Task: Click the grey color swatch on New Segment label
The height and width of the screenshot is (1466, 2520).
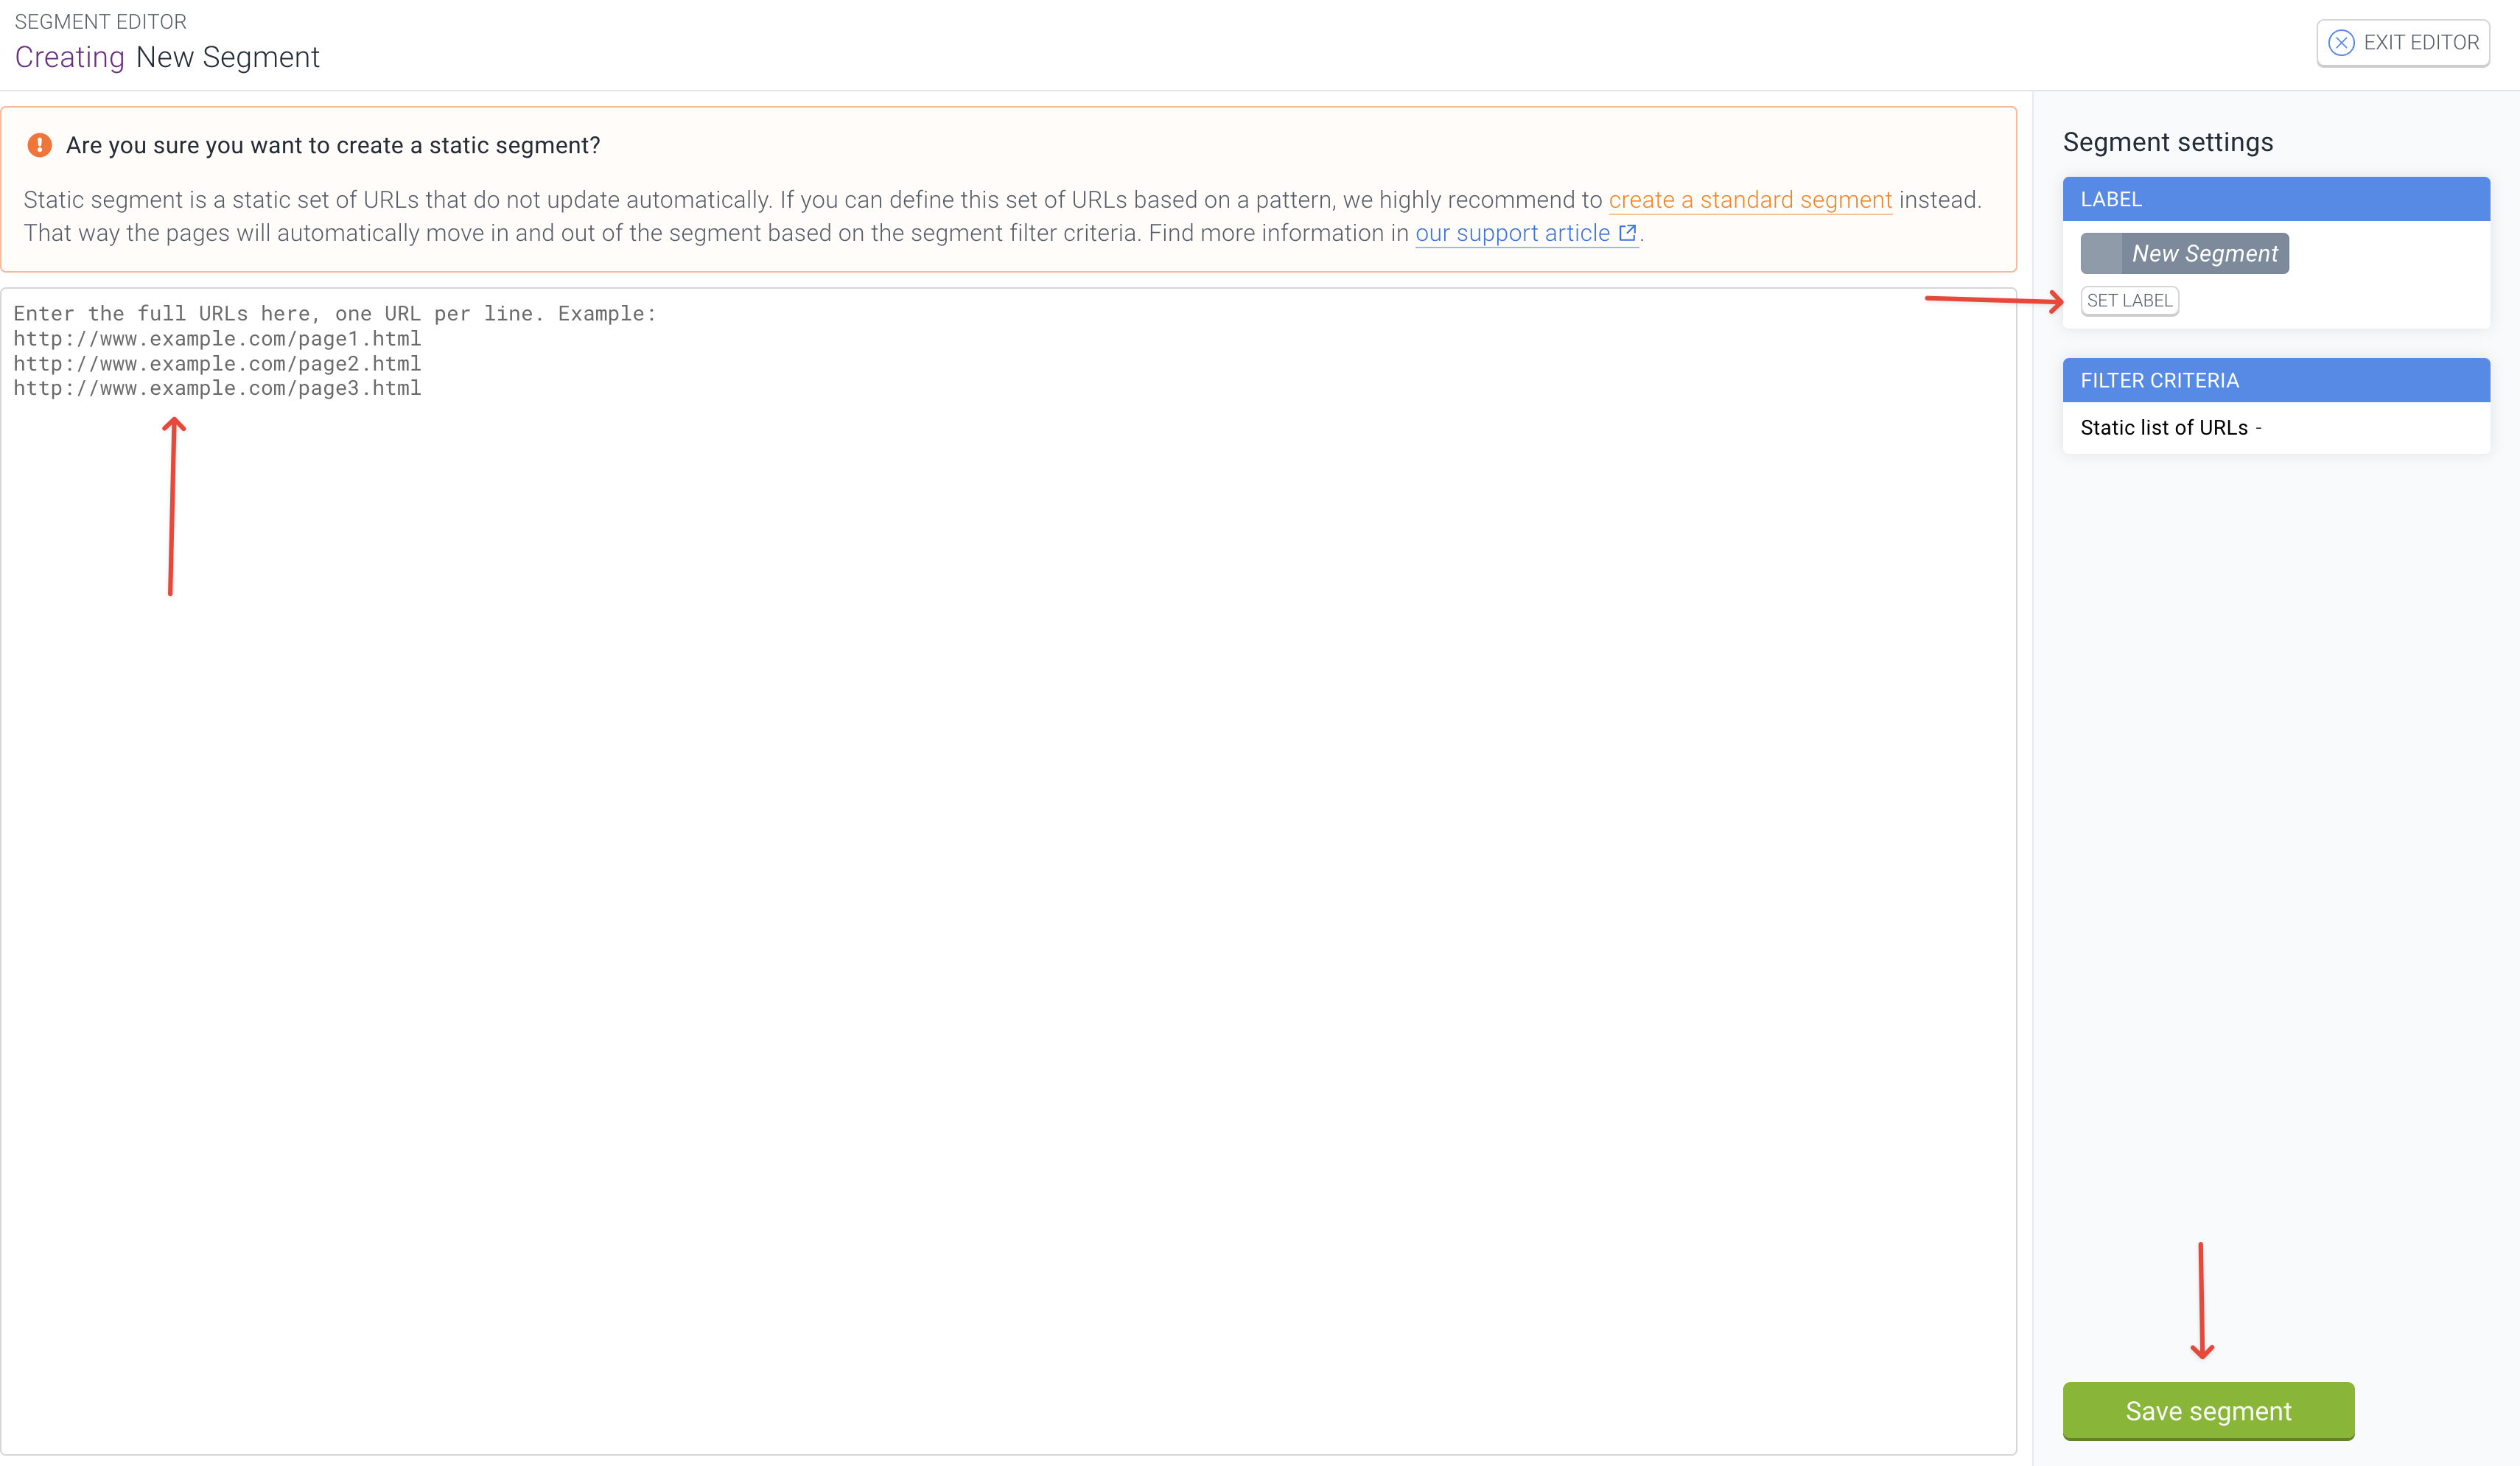Action: click(2101, 253)
